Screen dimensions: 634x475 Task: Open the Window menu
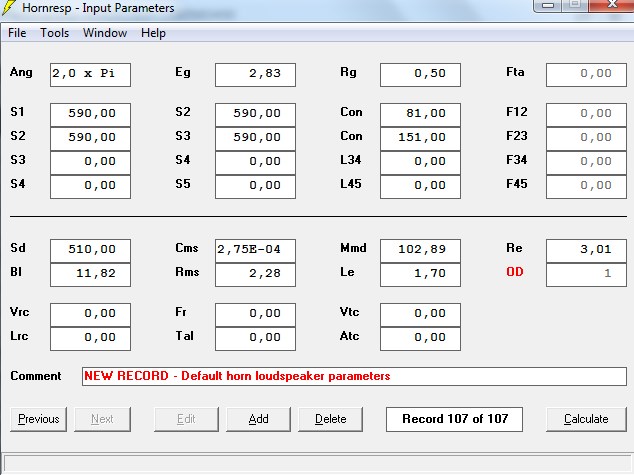[x=105, y=33]
